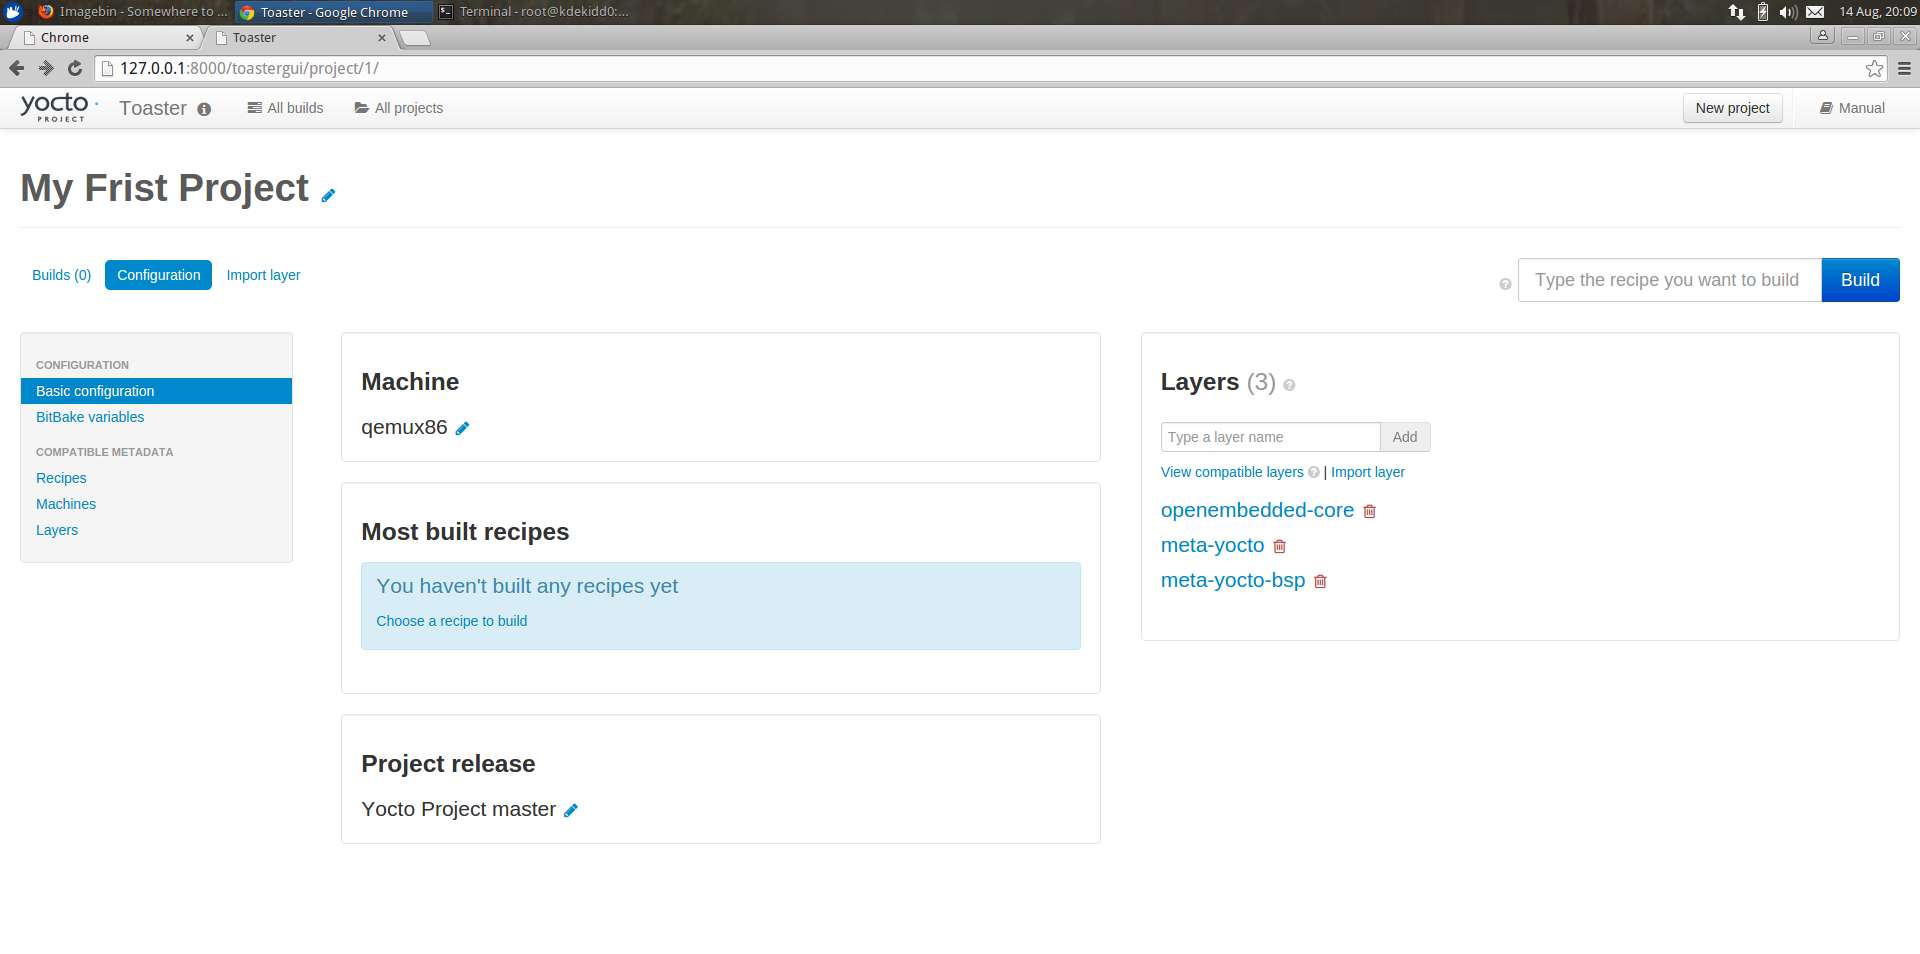
Task: Open the Manual link
Action: [1852, 108]
